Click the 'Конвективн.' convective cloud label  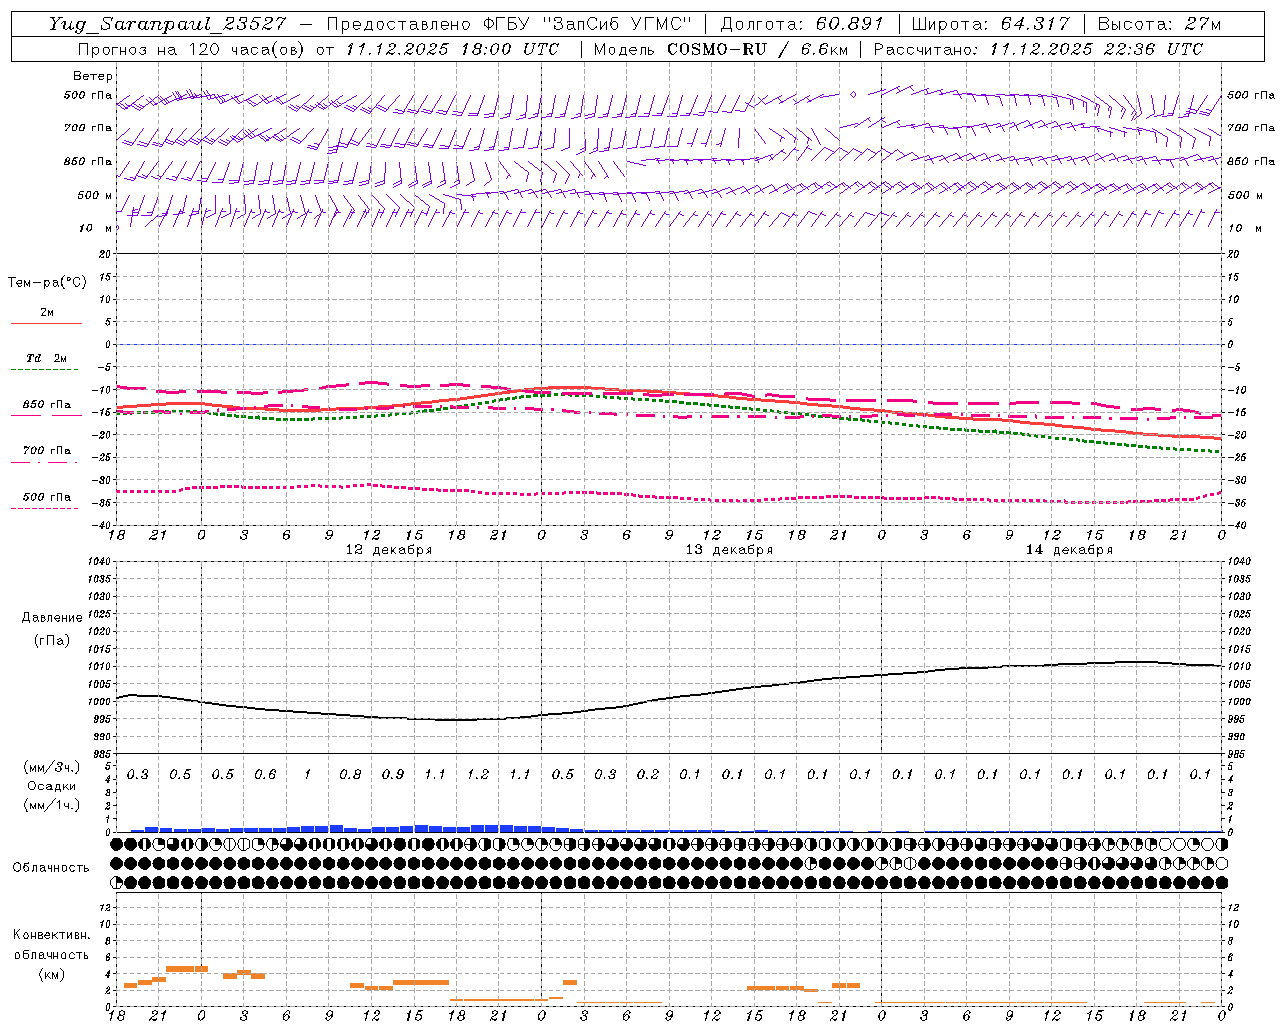51,935
